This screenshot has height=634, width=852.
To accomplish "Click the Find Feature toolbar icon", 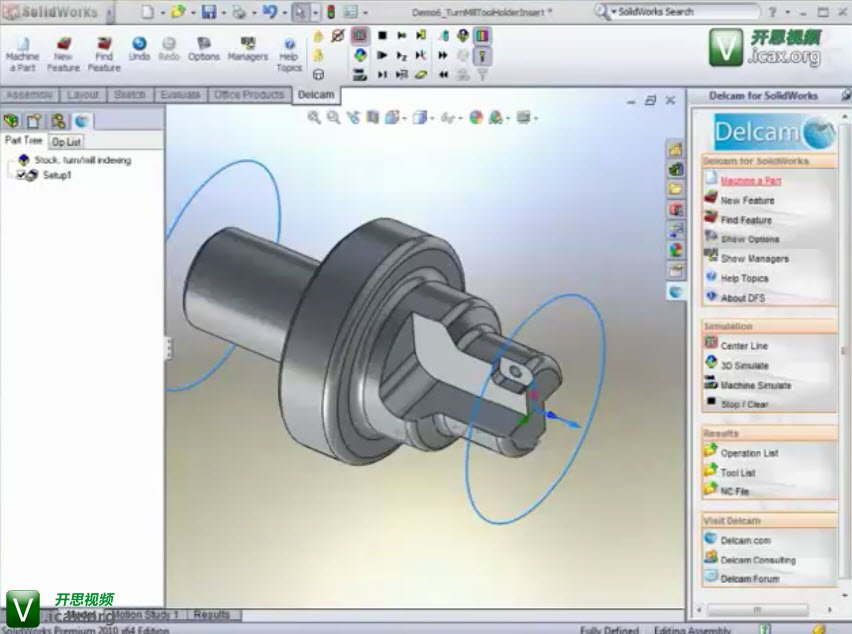I will coord(104,54).
